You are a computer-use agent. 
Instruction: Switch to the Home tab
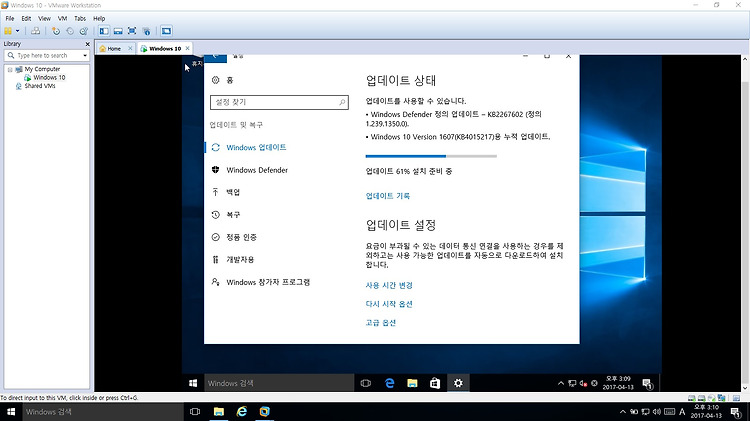coord(113,48)
